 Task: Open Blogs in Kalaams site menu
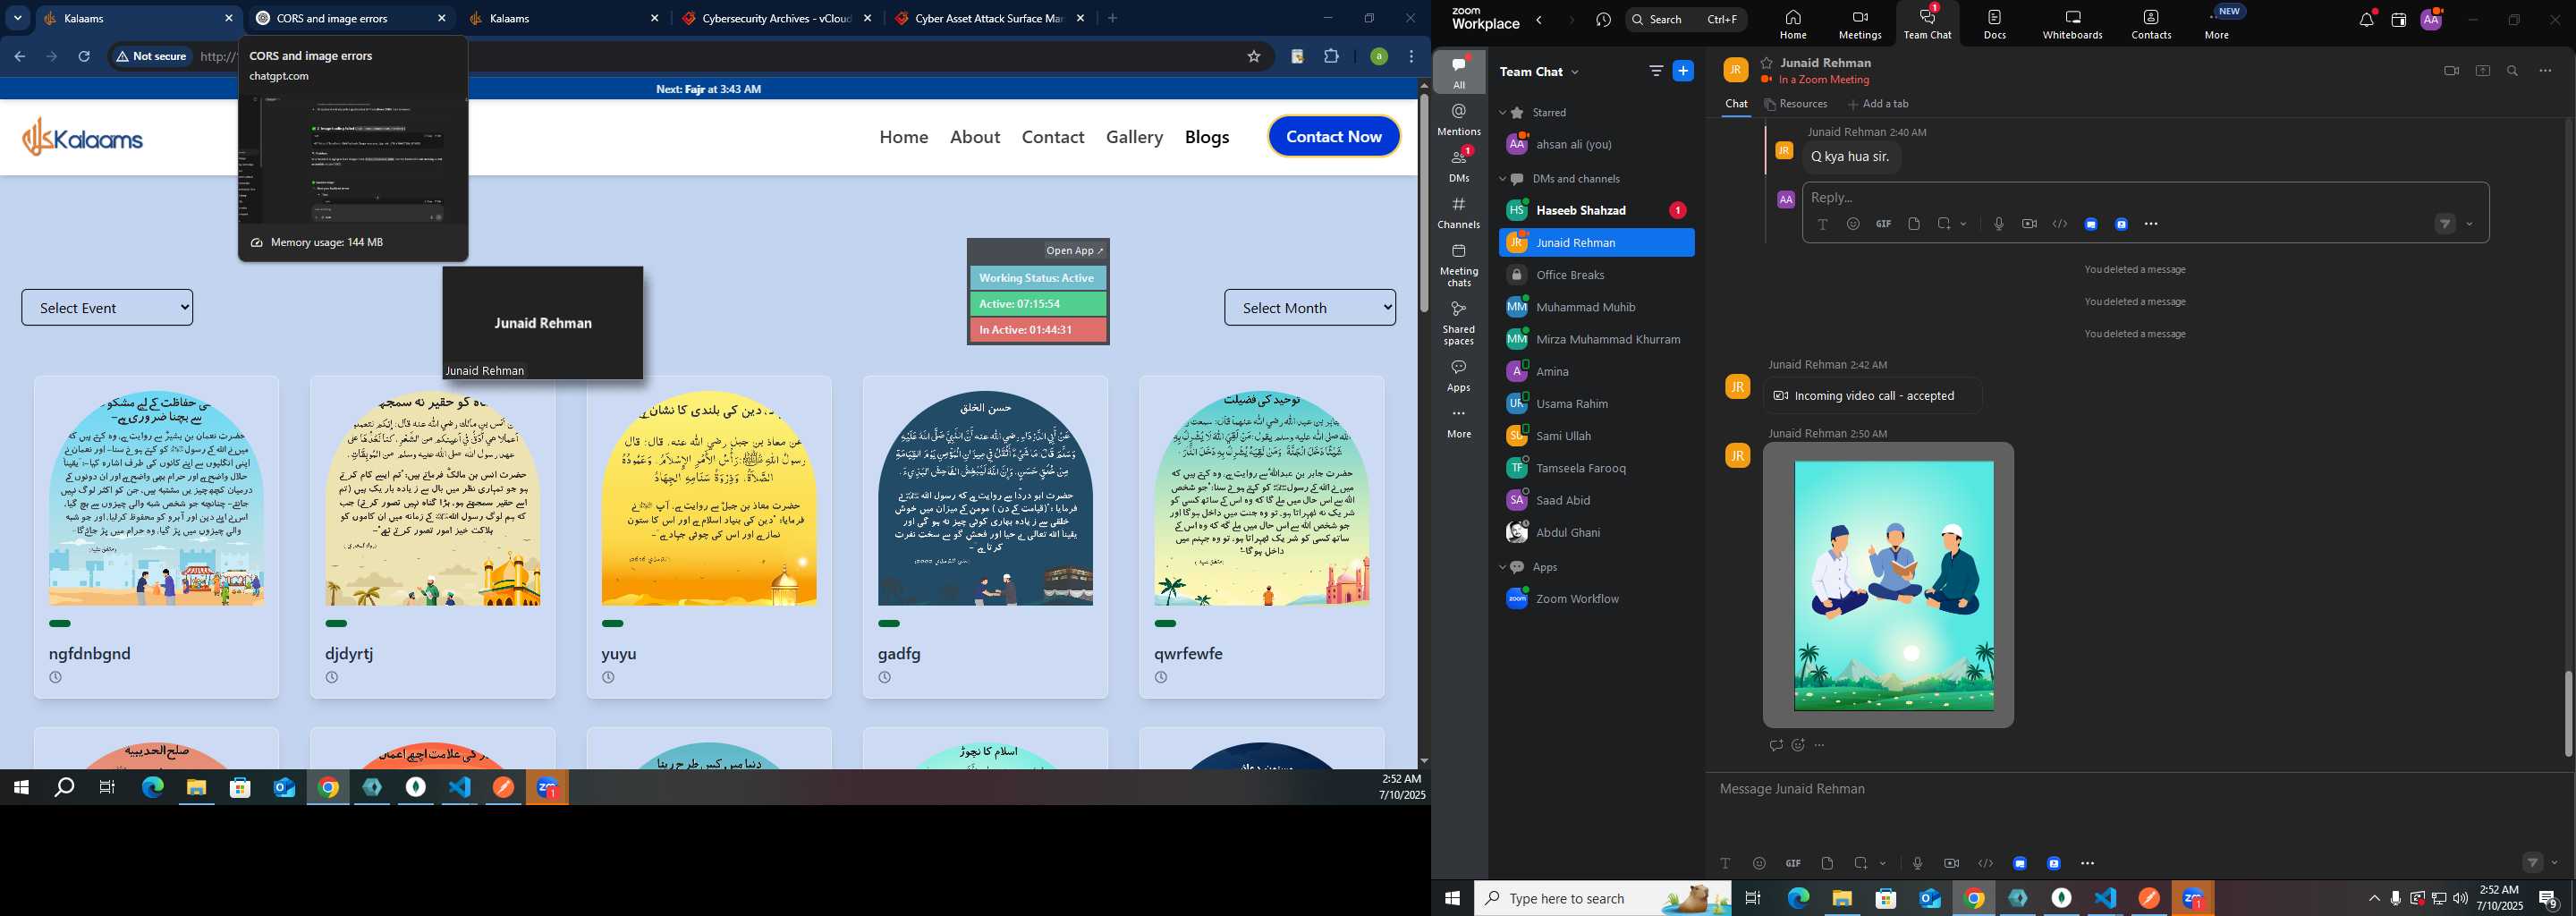point(1207,137)
